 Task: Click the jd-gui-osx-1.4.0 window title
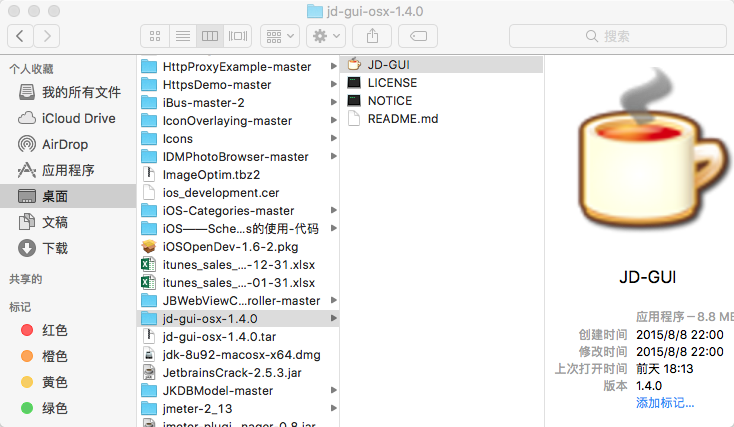pos(374,11)
